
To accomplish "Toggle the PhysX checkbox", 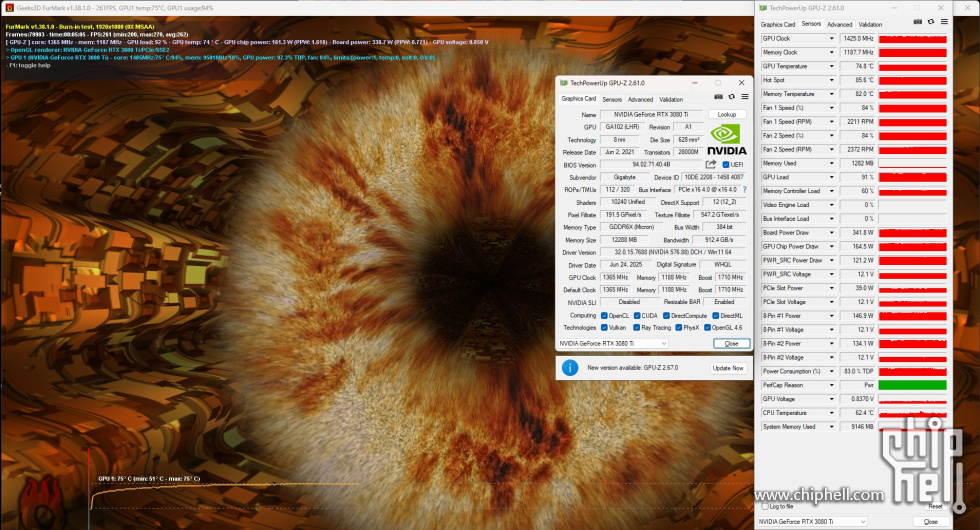I will (x=679, y=328).
